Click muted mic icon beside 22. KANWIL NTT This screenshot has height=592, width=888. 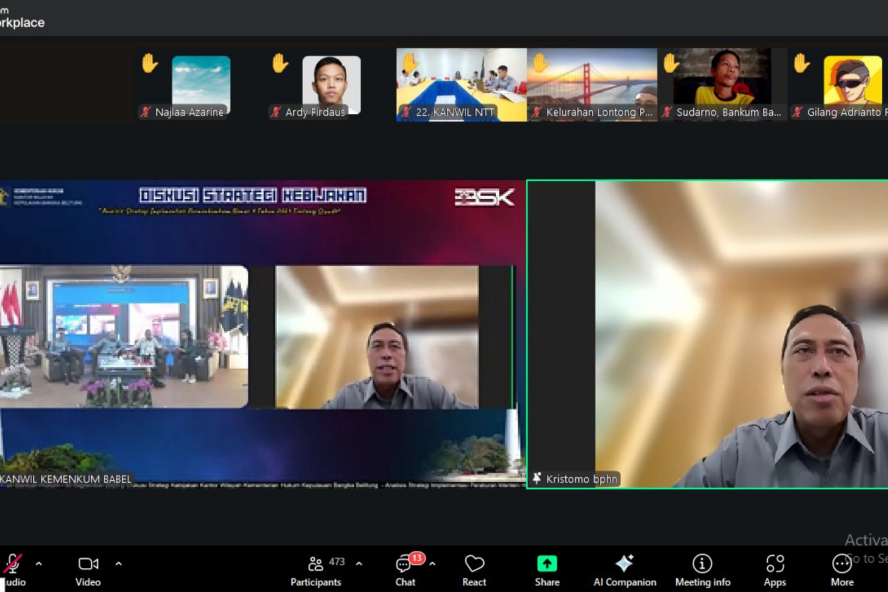click(x=405, y=112)
